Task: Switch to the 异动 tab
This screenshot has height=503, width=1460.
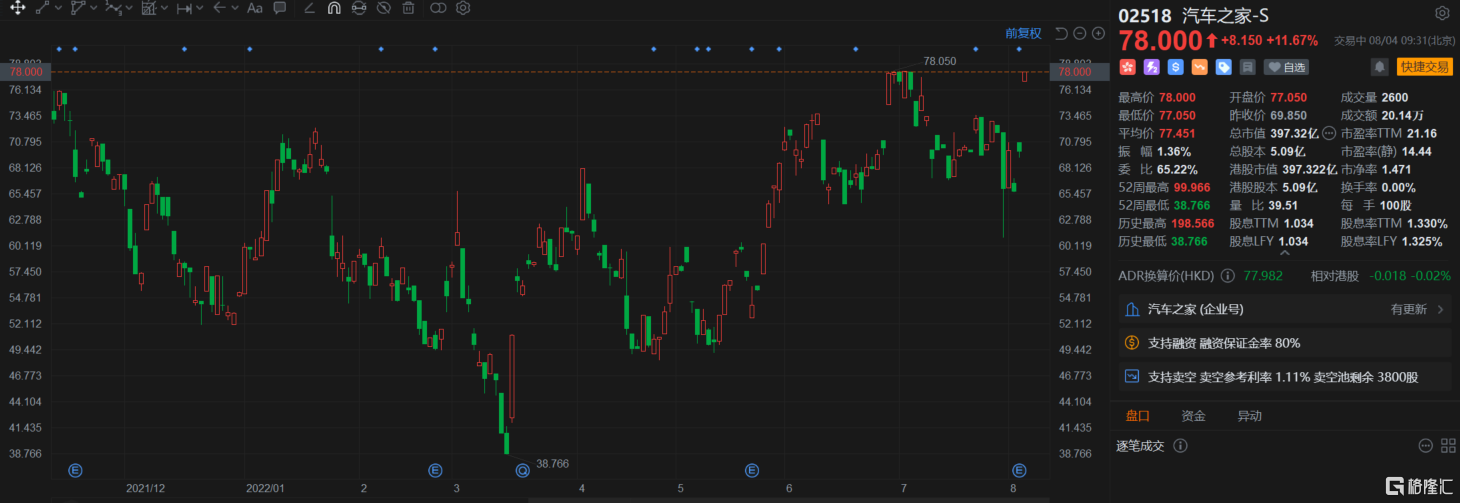Action: click(x=1249, y=416)
